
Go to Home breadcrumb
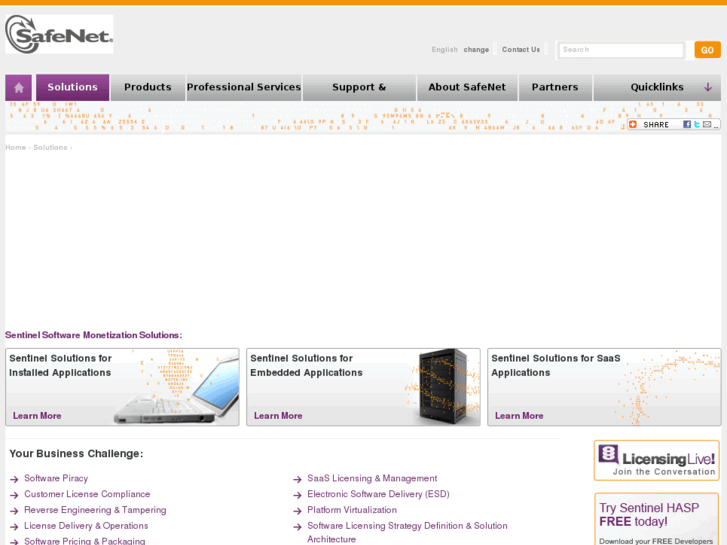coord(15,147)
